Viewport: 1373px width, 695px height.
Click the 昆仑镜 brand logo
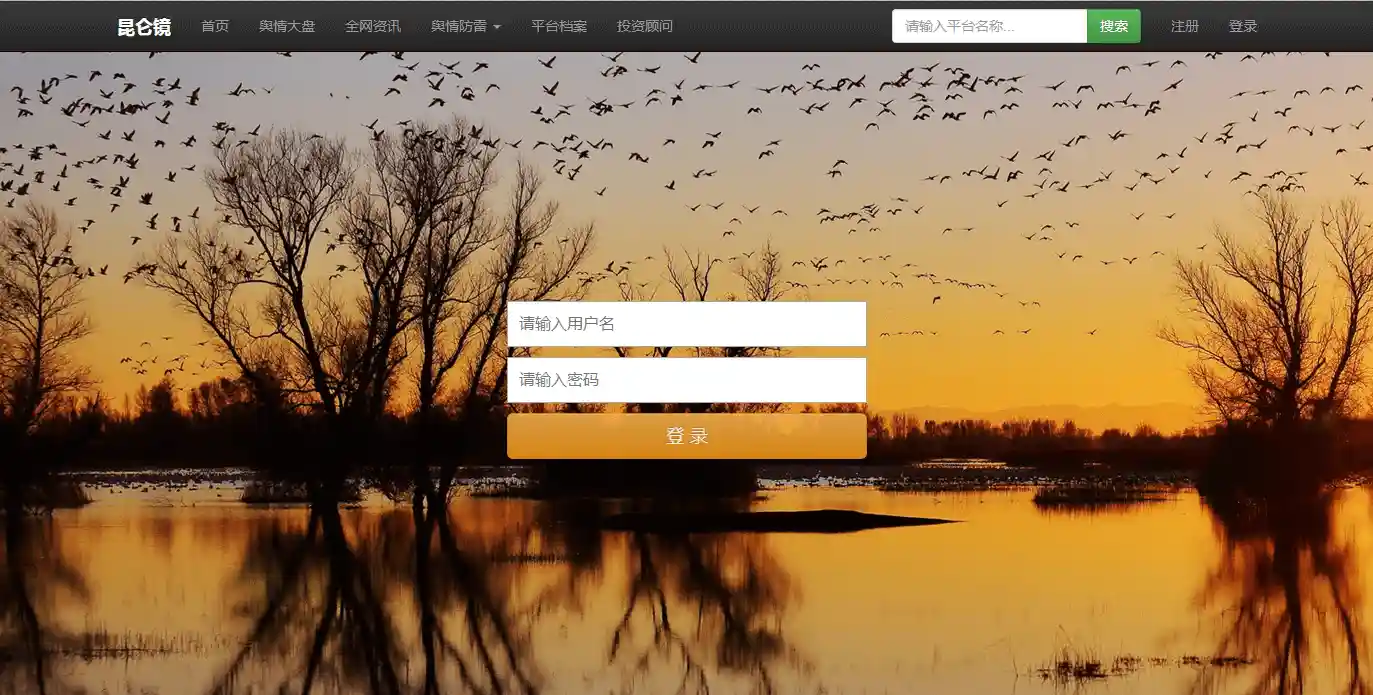[144, 27]
